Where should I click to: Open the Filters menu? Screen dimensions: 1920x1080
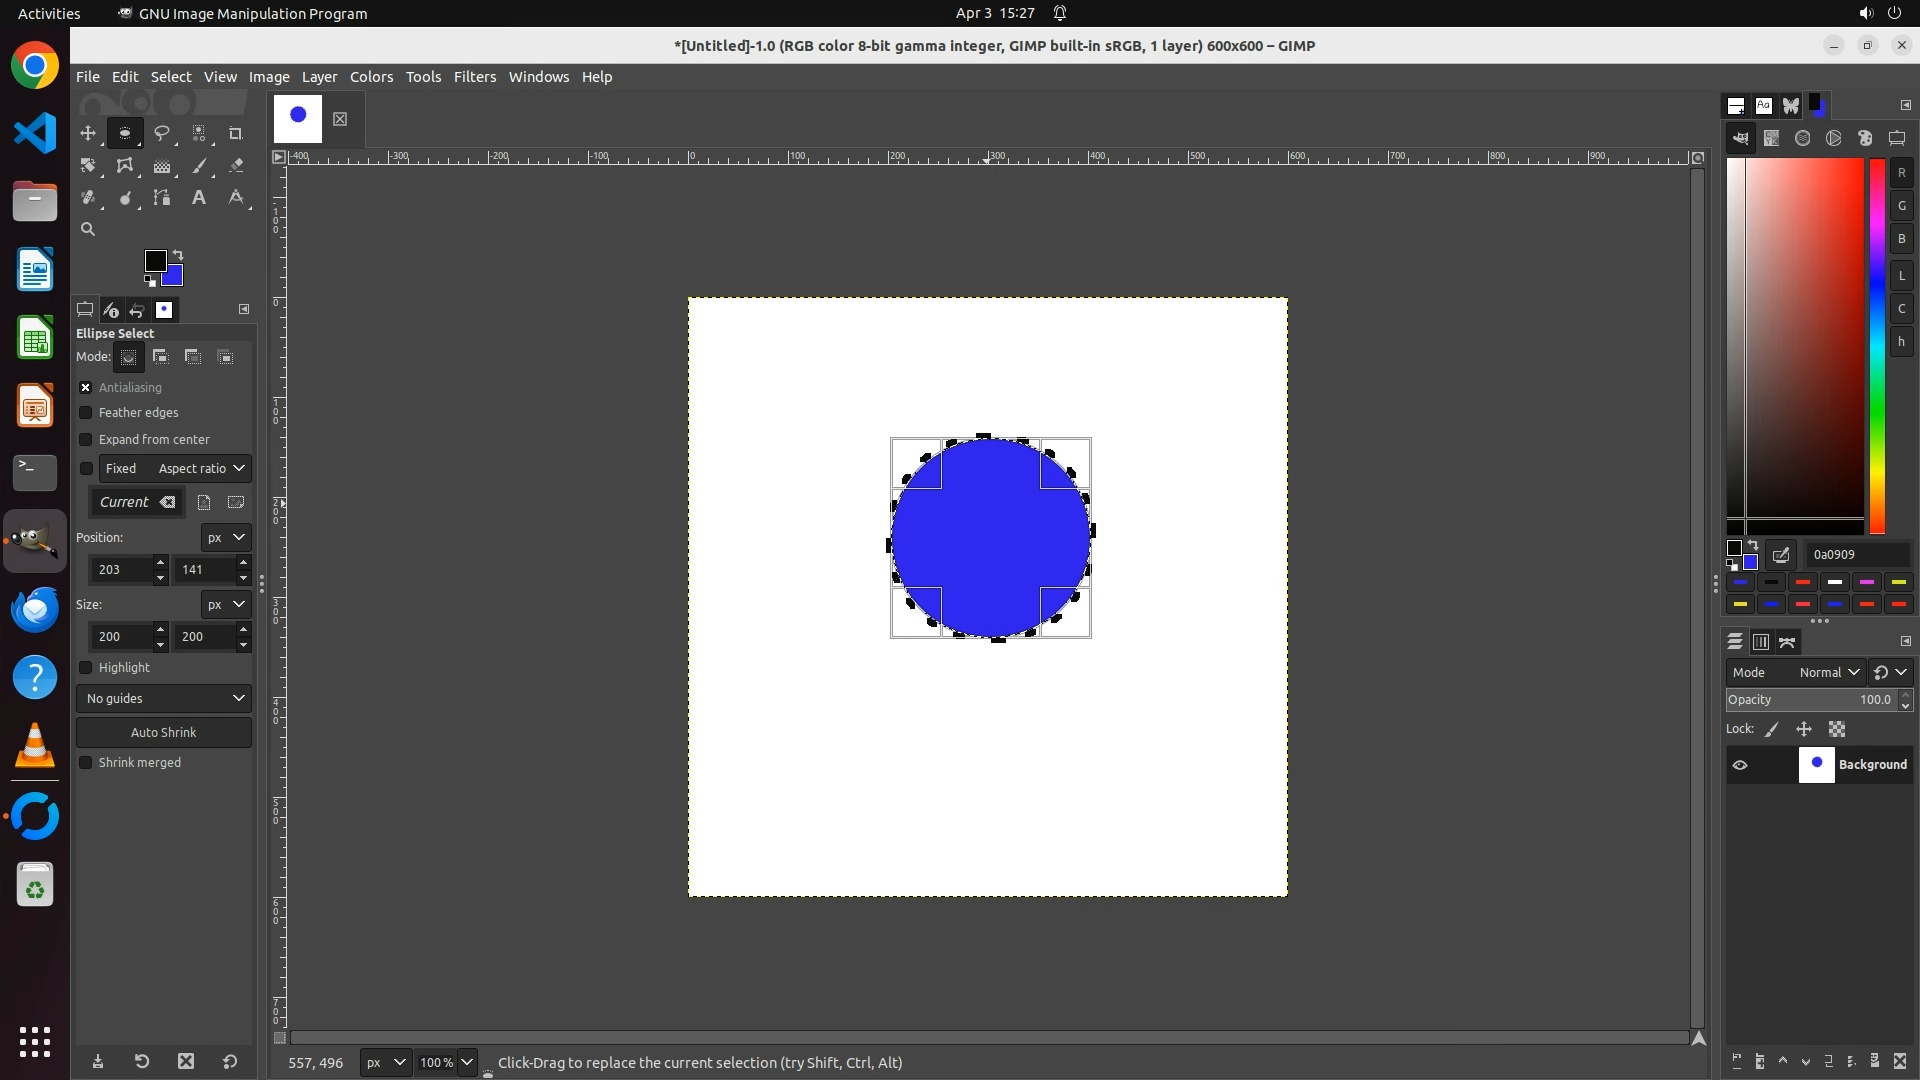point(474,77)
